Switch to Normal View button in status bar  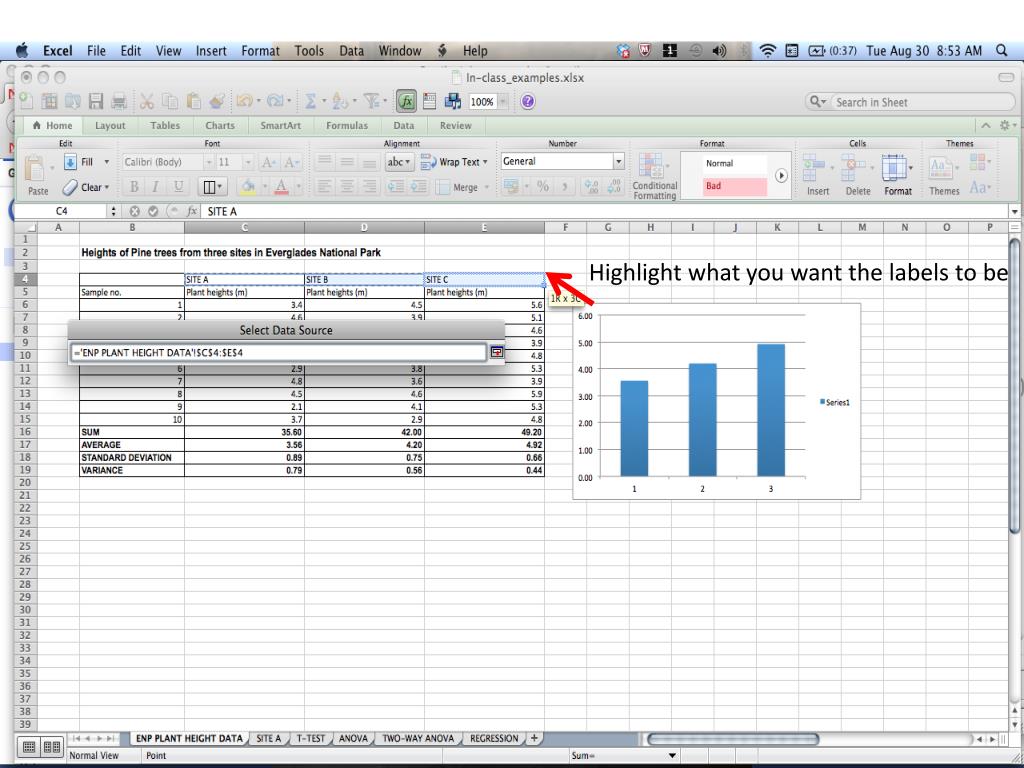(29, 747)
